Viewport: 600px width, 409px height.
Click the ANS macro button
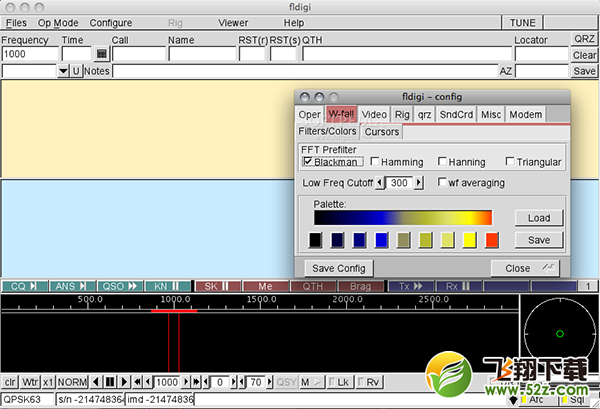click(x=72, y=286)
